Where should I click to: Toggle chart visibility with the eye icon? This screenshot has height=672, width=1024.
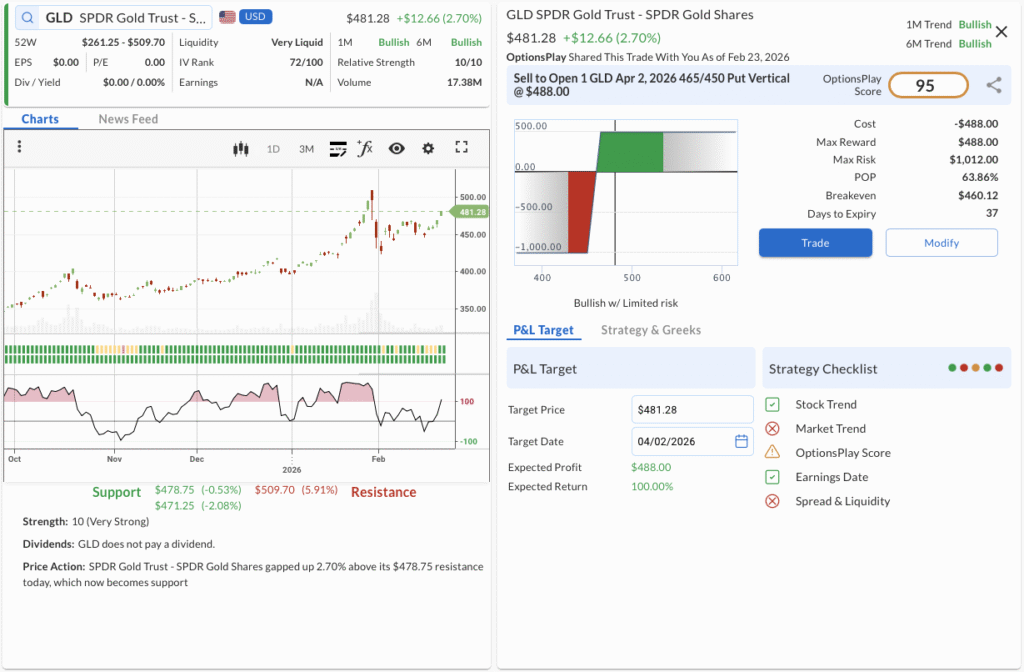397,148
